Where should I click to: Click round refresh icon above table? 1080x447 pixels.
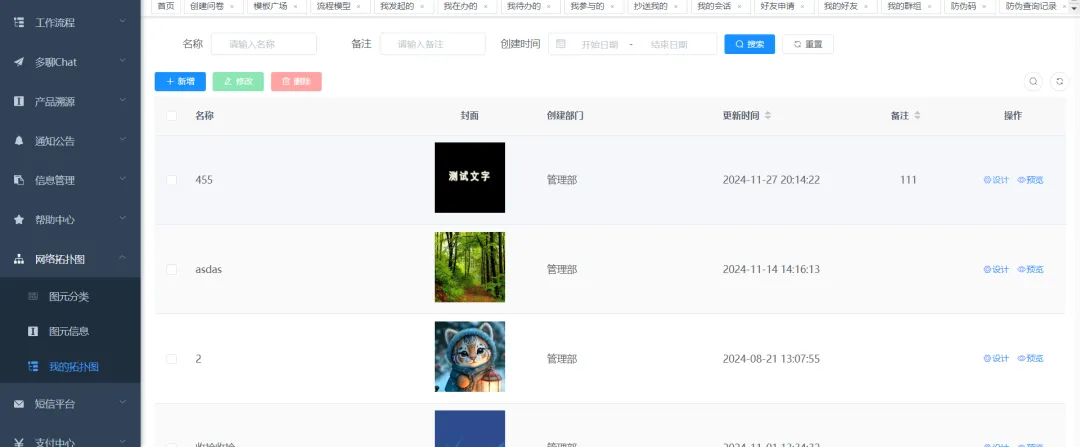pyautogui.click(x=1060, y=82)
